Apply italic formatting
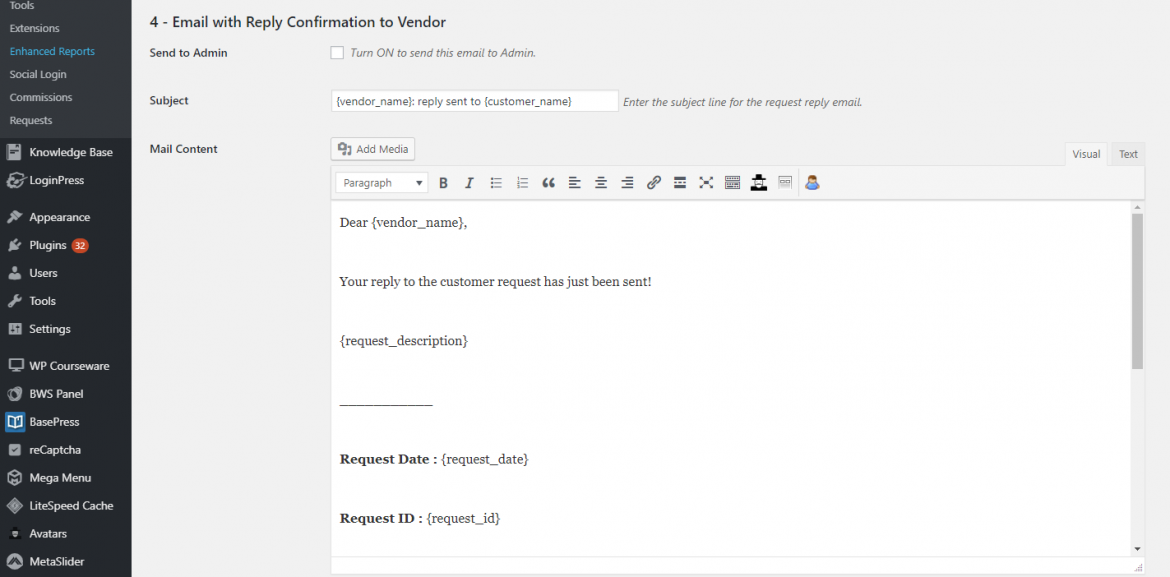This screenshot has width=1170, height=577. click(469, 182)
